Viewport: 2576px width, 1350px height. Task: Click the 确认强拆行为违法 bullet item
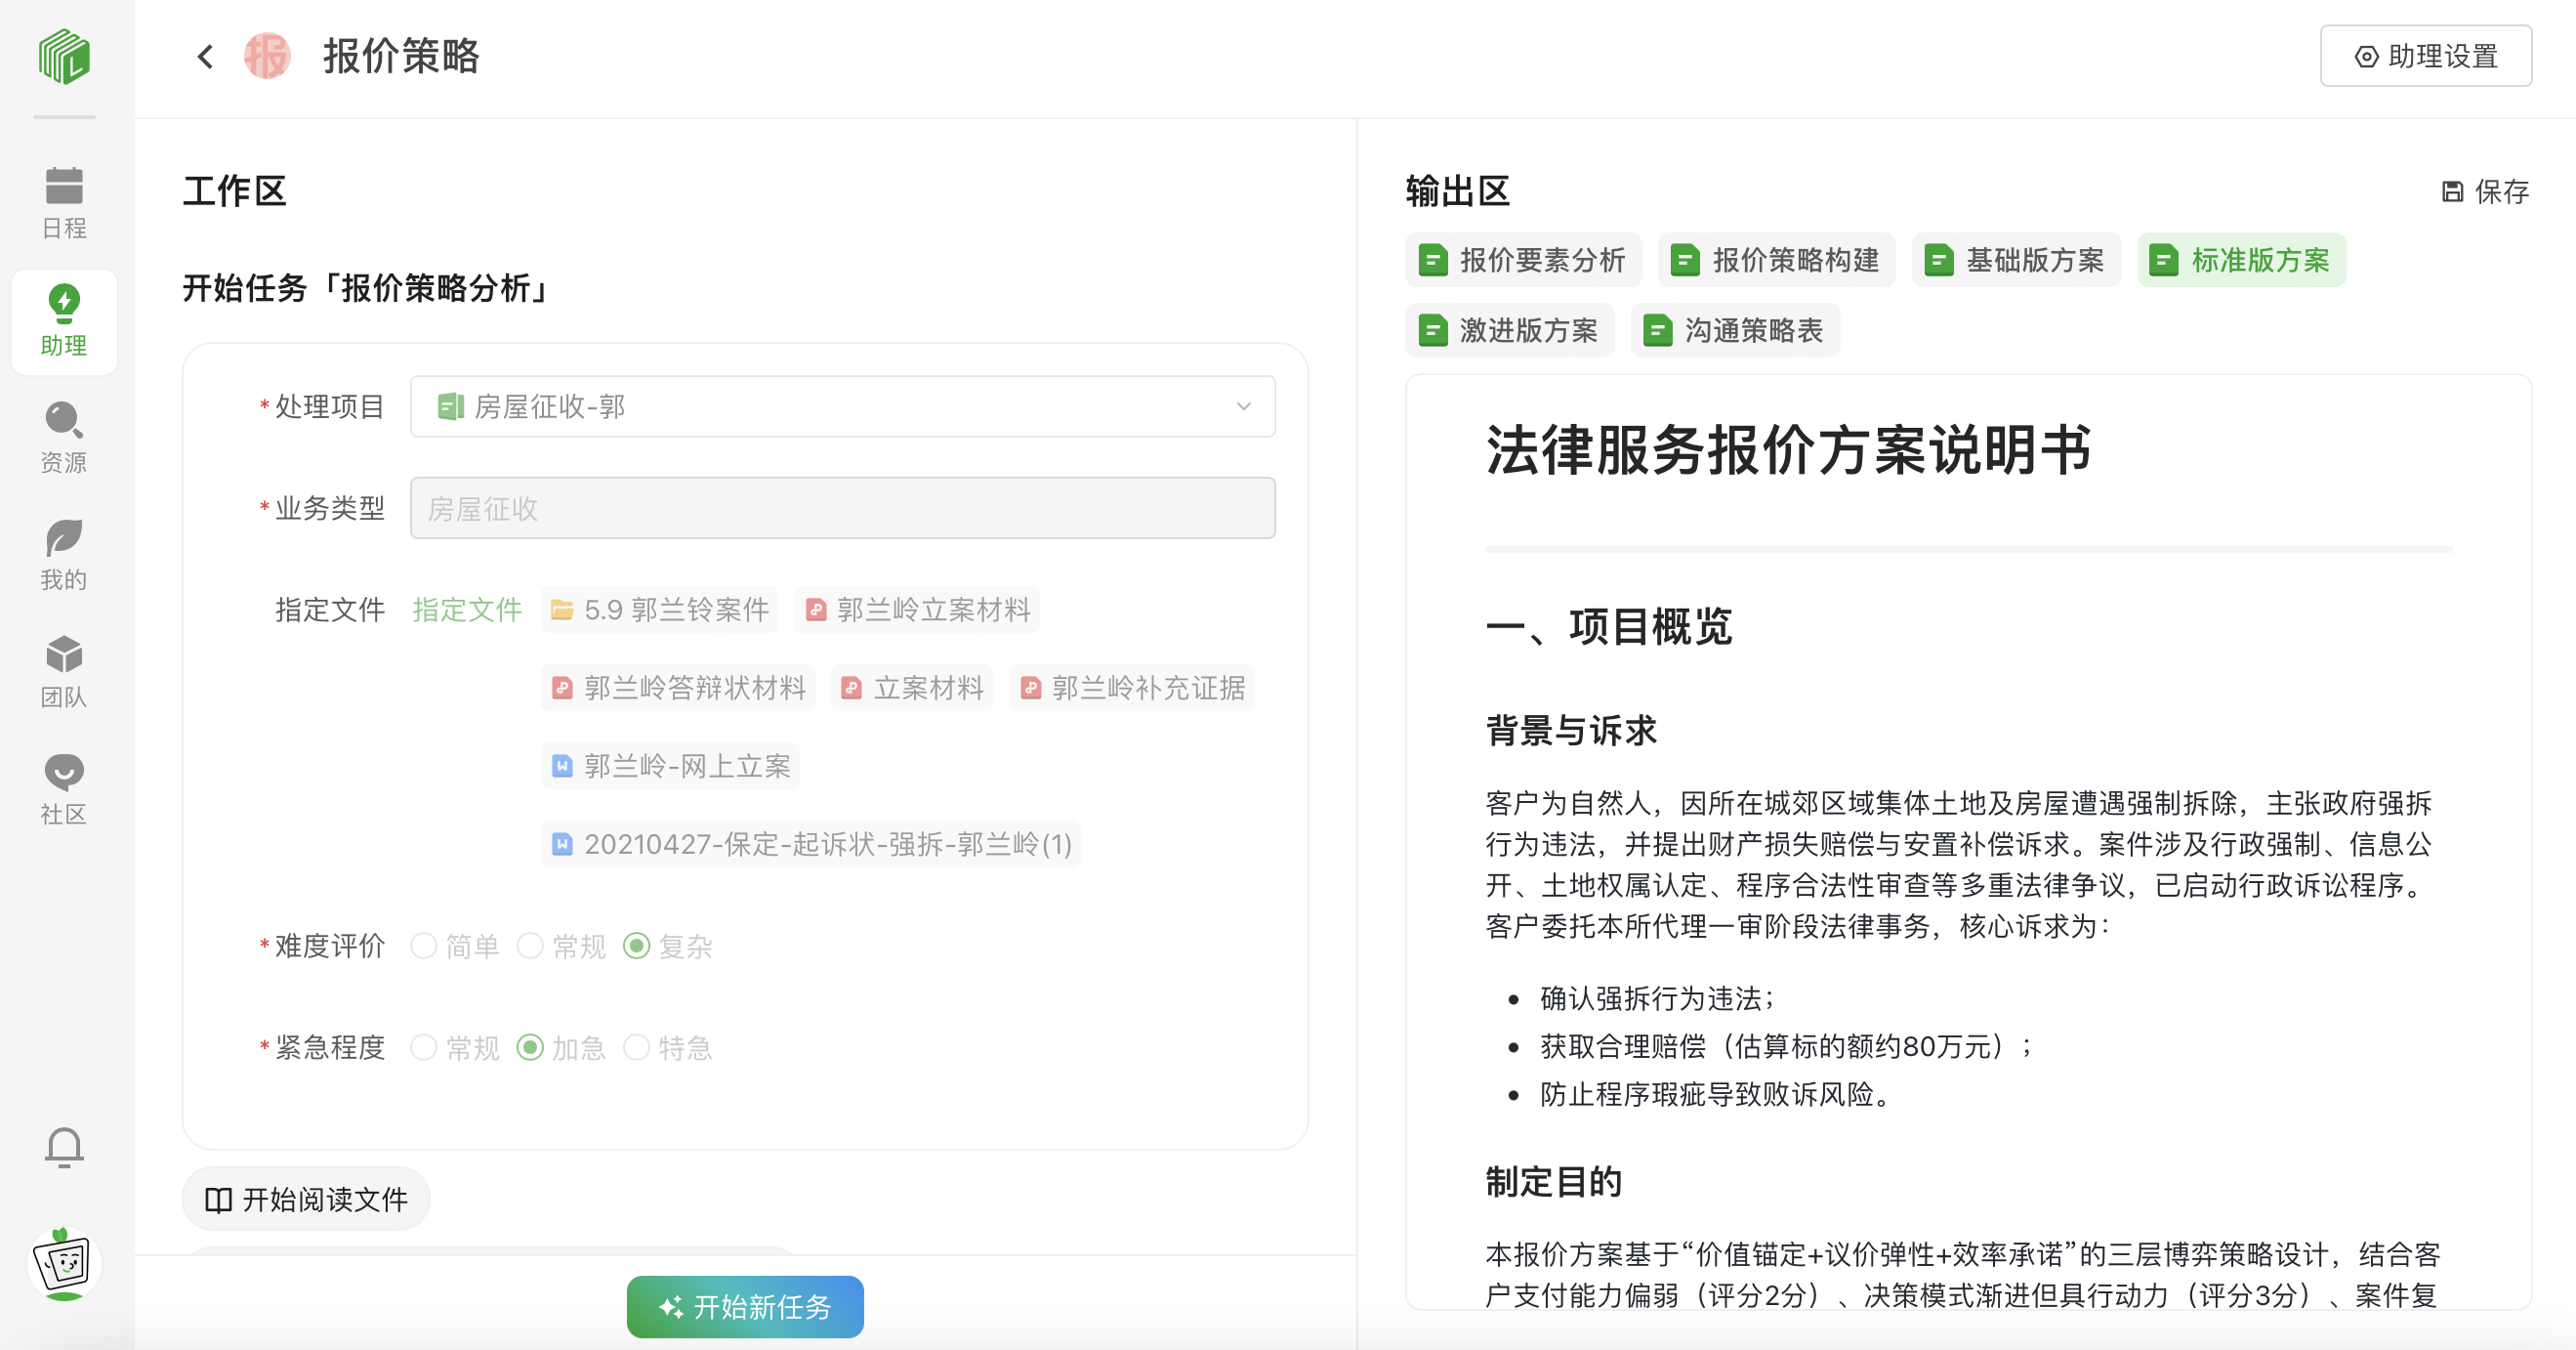1657,998
